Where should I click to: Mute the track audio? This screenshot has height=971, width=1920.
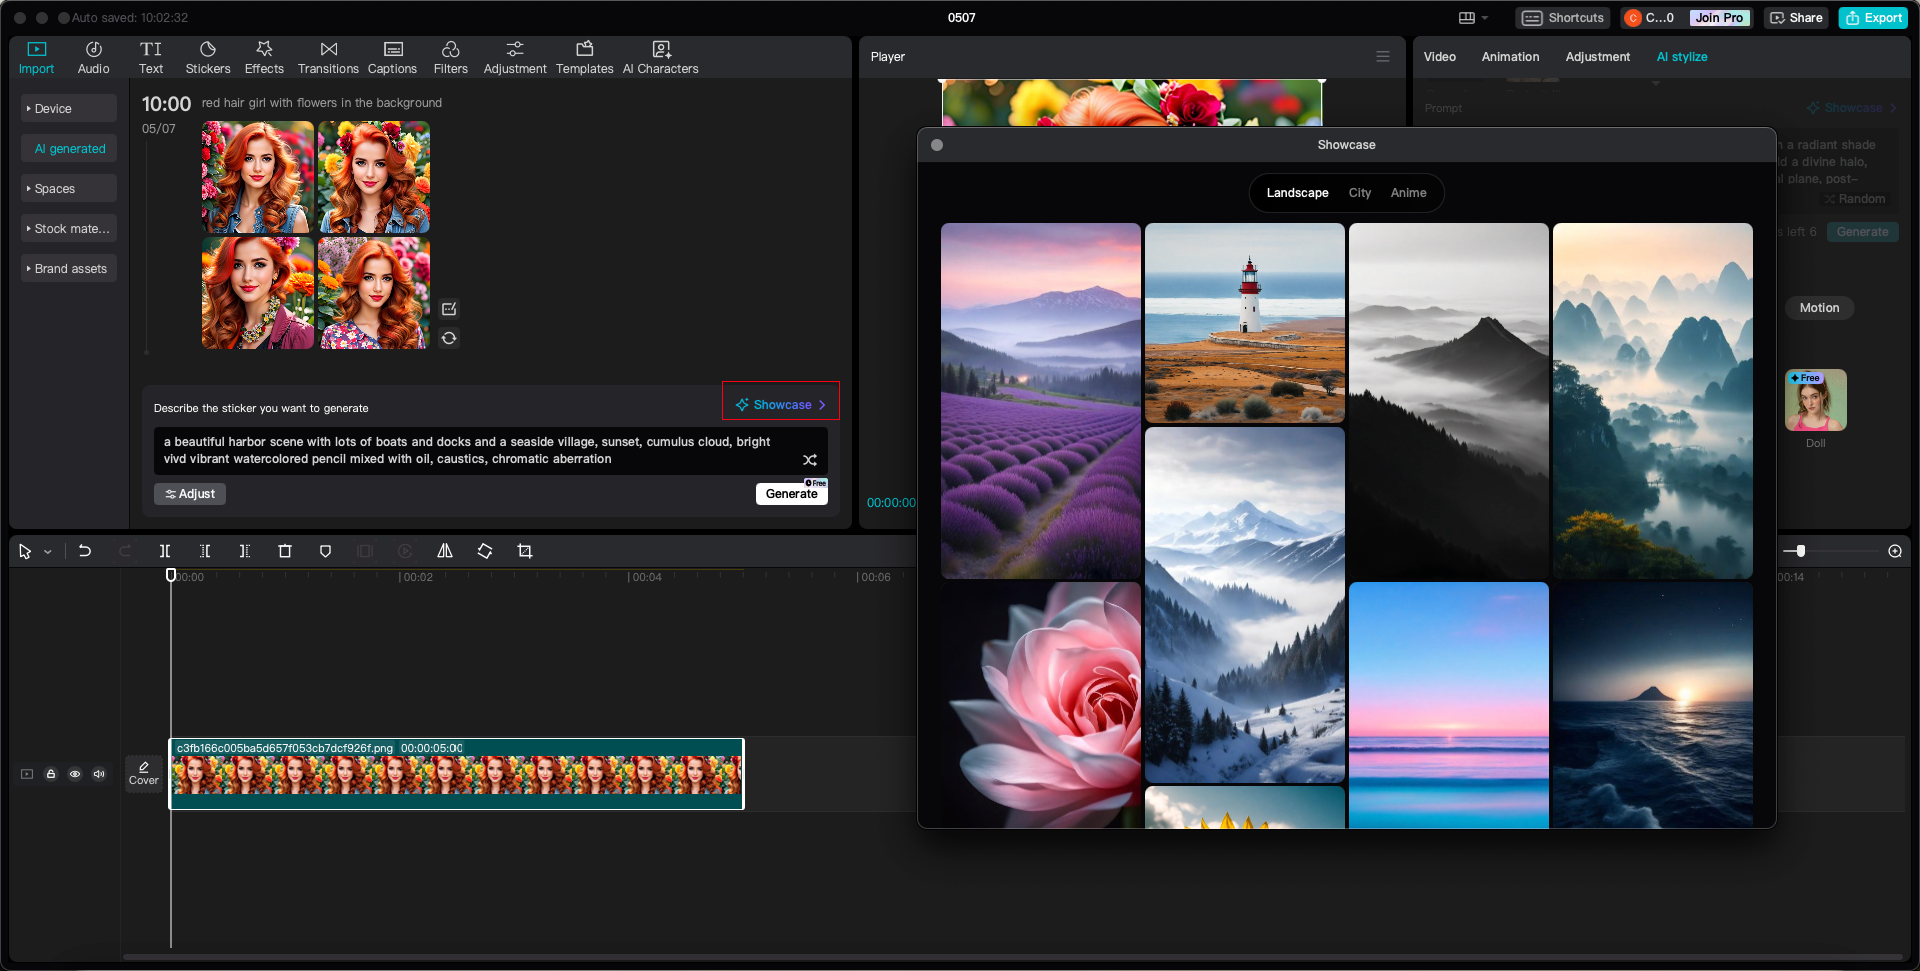pos(99,774)
